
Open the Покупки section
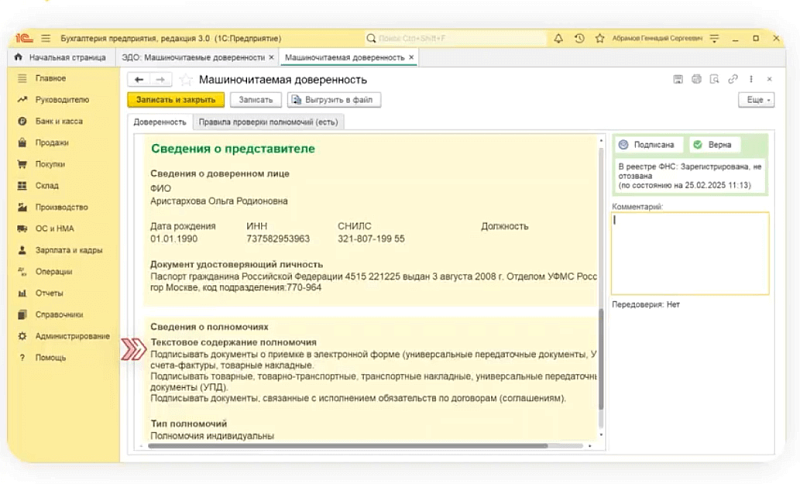coord(50,164)
